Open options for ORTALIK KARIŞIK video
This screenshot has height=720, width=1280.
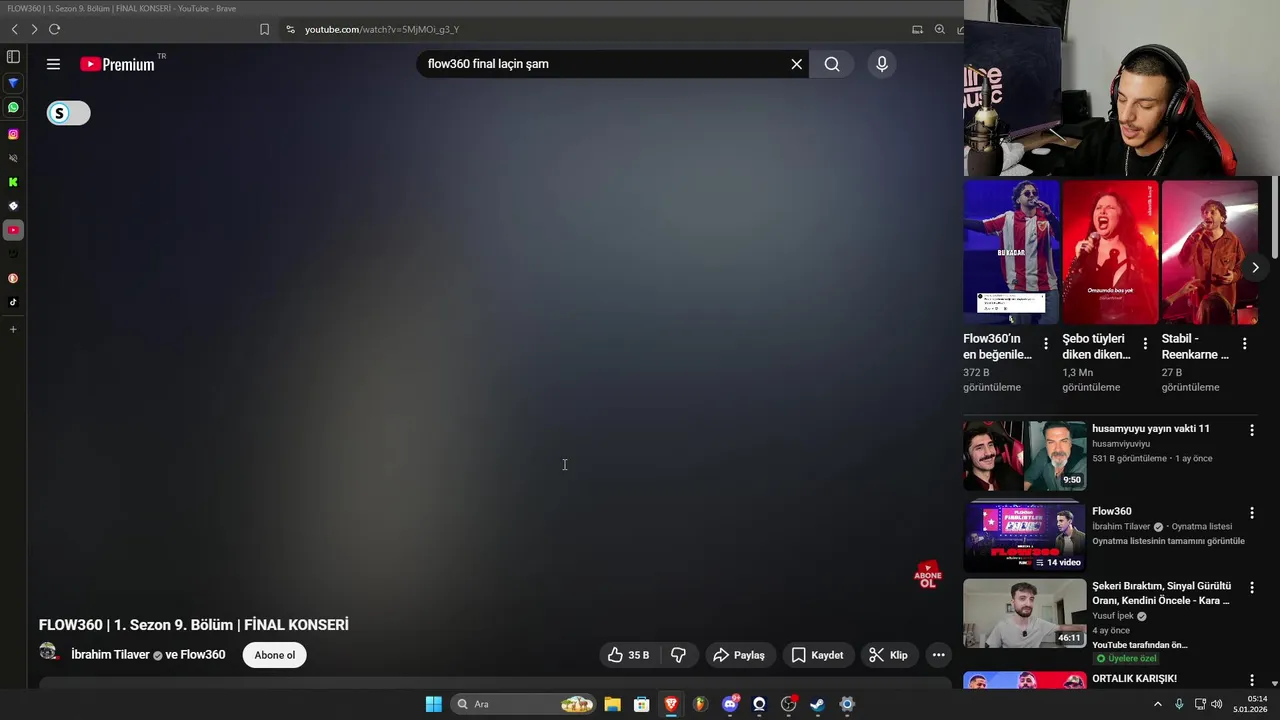coord(1251,680)
